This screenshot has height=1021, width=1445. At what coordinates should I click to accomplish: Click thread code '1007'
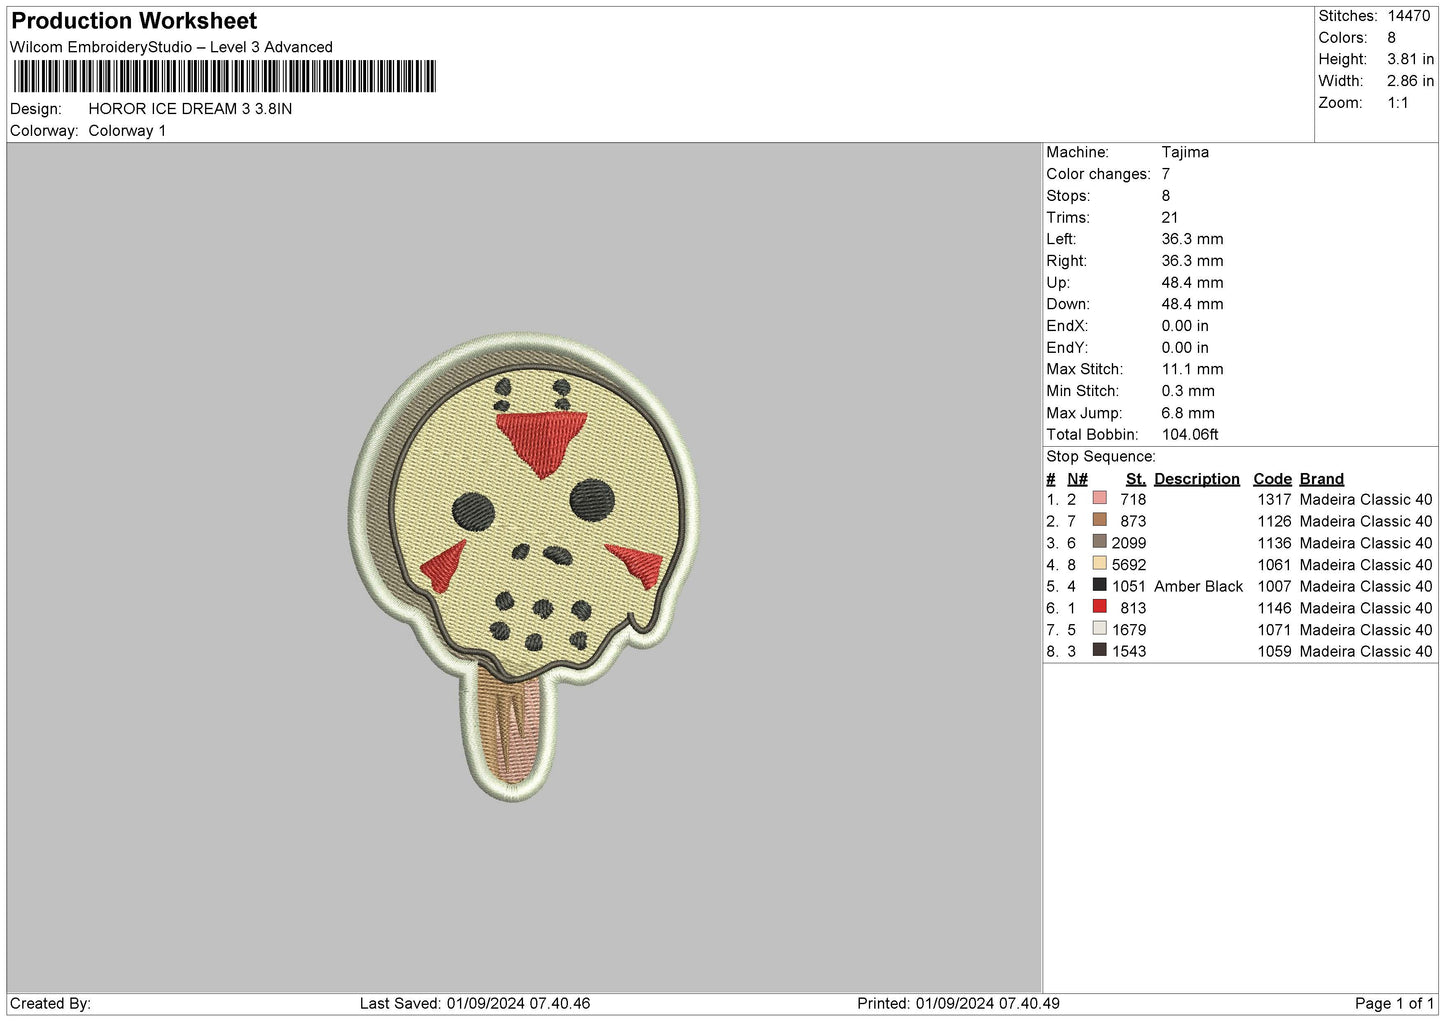coord(1274,586)
